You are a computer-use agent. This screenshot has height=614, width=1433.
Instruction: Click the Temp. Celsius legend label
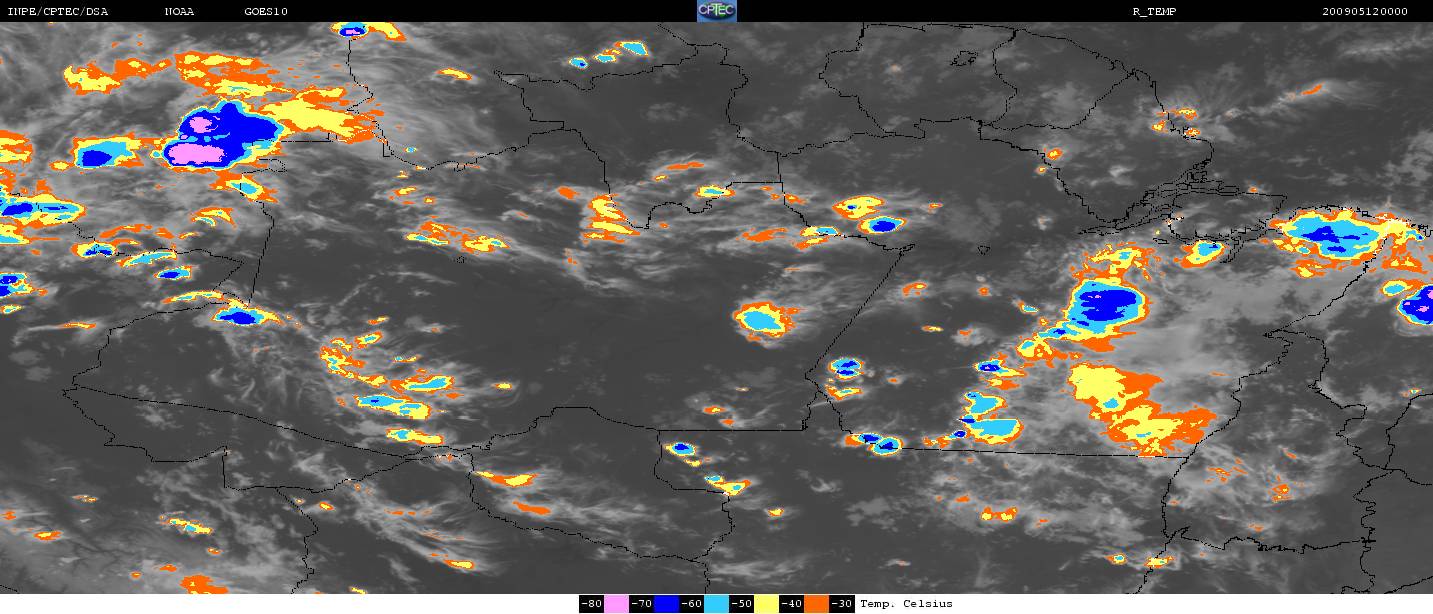[x=906, y=604]
